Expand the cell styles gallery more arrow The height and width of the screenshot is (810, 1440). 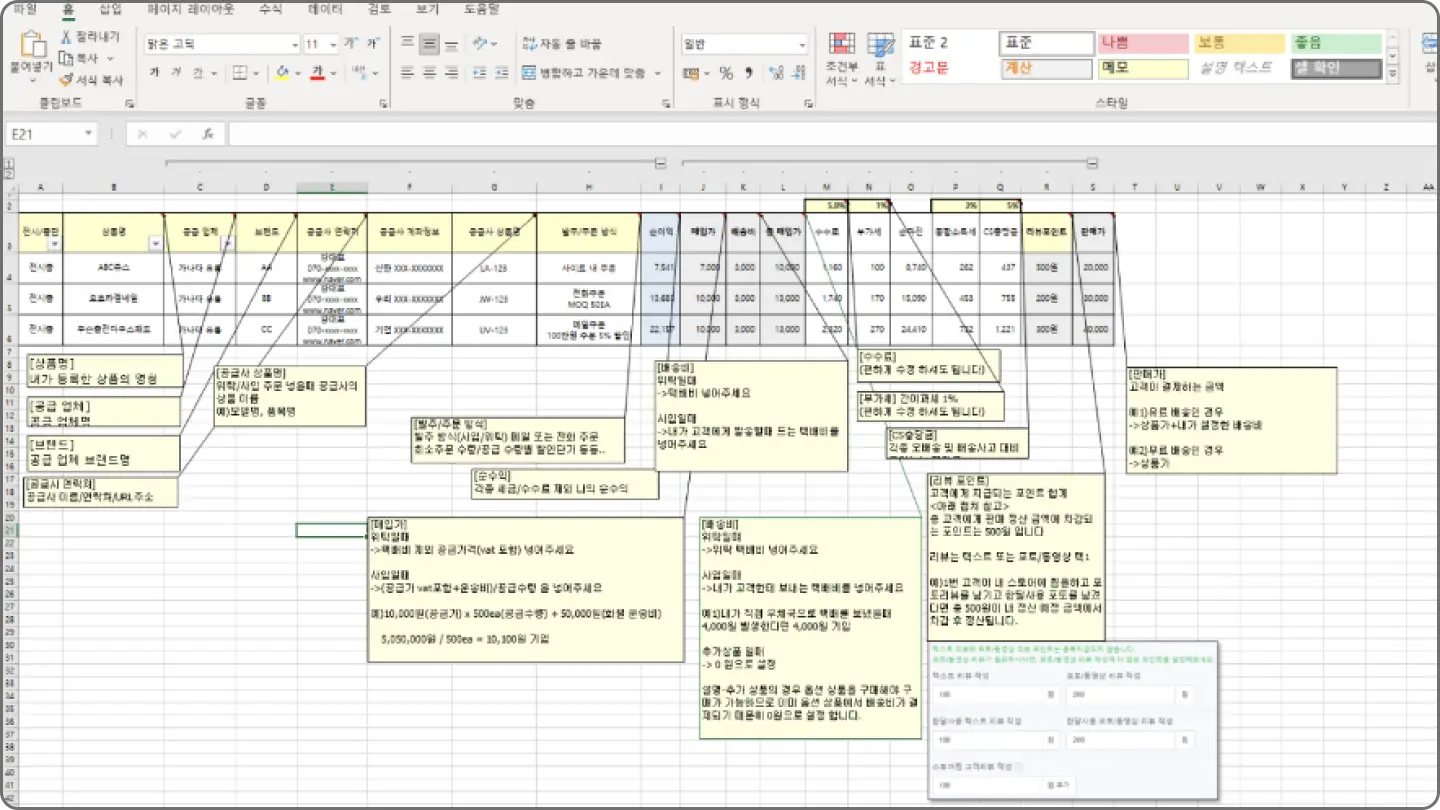[x=1391, y=75]
